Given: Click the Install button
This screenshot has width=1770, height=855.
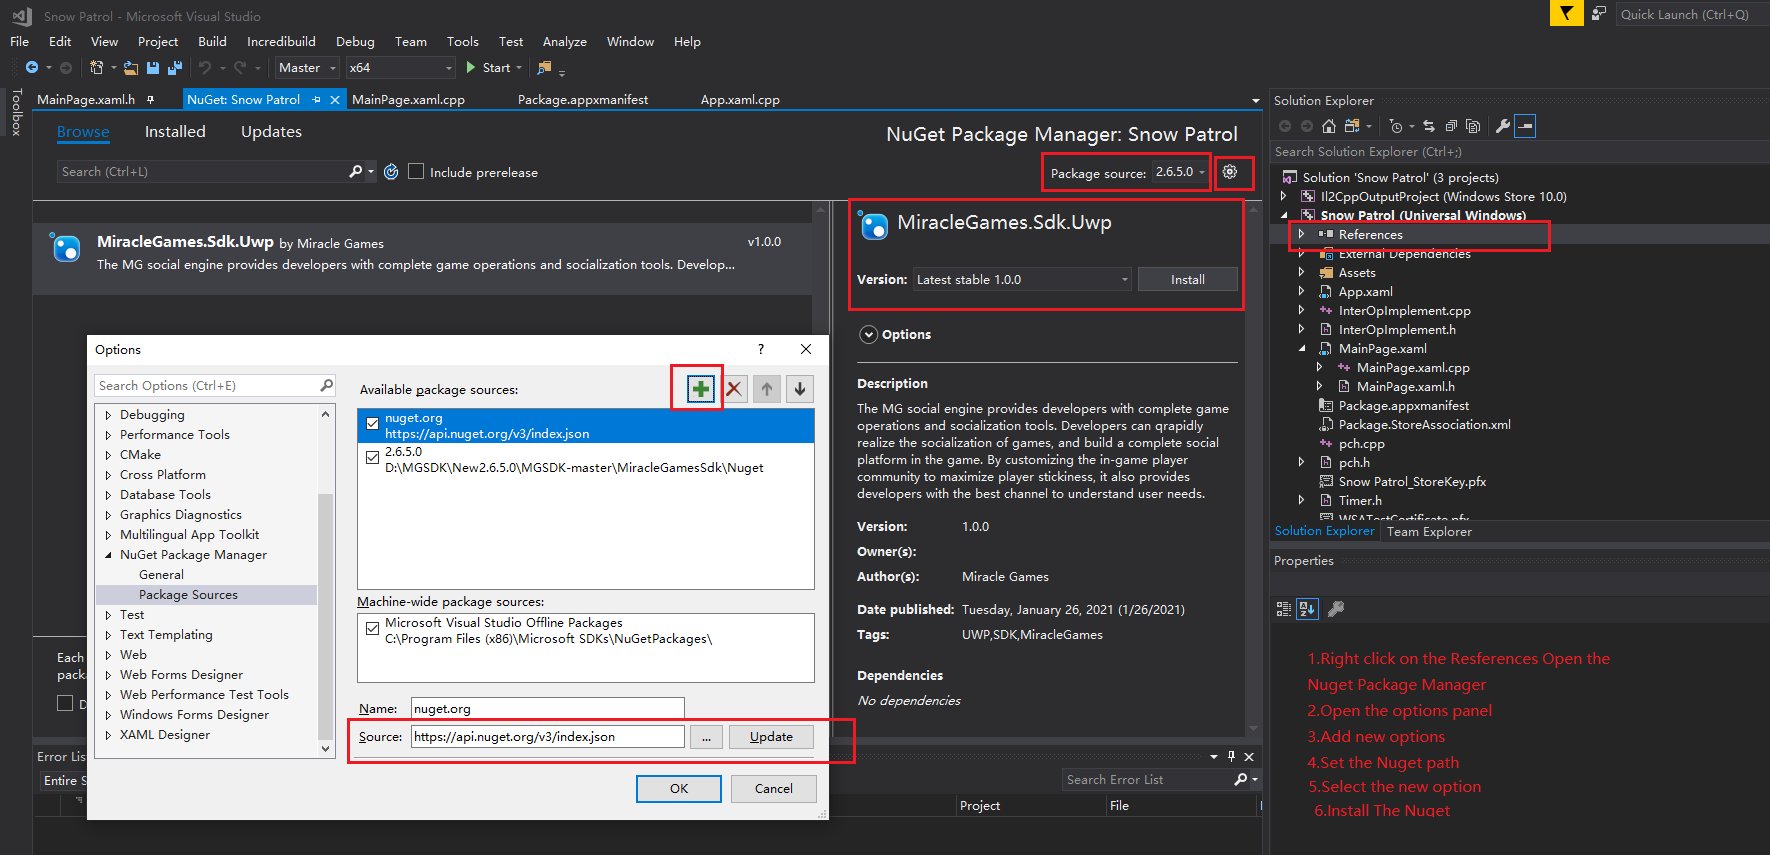Looking at the screenshot, I should click(1187, 280).
